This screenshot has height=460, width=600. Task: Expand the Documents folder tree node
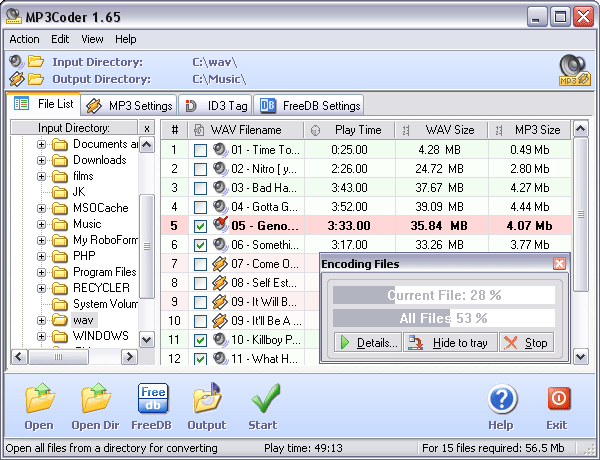pos(42,144)
